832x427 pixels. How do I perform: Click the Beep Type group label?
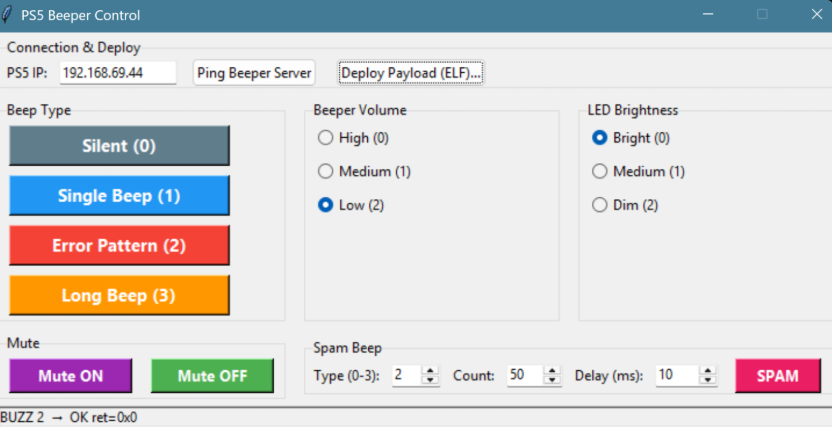[39, 110]
